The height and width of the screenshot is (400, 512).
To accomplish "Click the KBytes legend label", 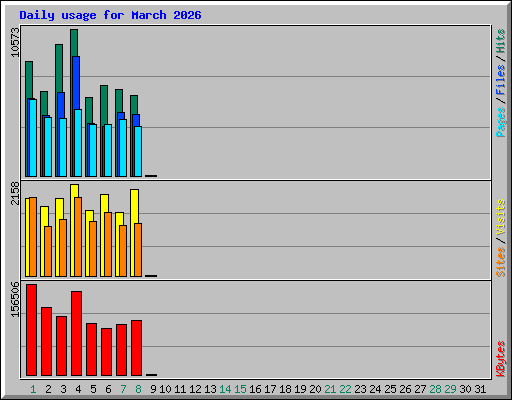I will coord(500,359).
